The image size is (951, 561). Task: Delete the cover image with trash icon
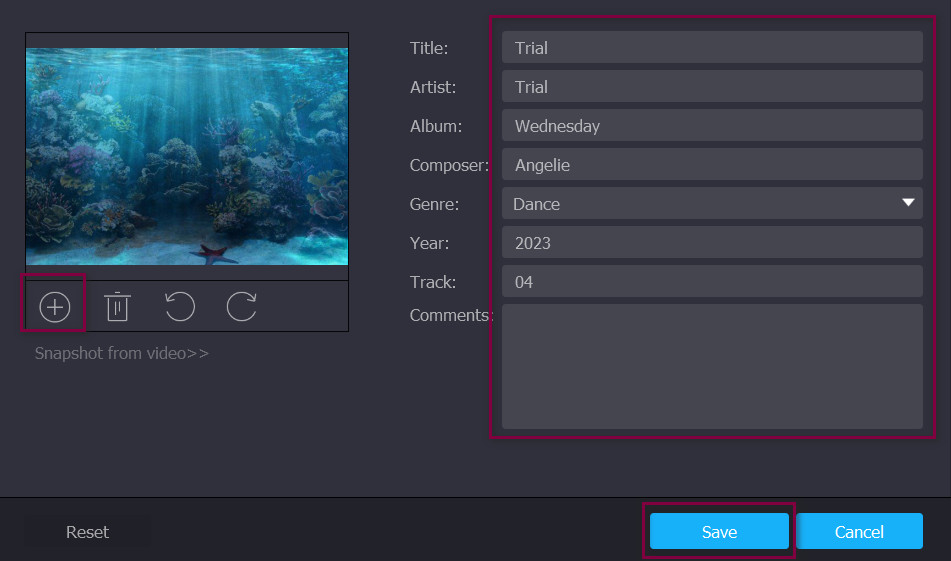(117, 307)
